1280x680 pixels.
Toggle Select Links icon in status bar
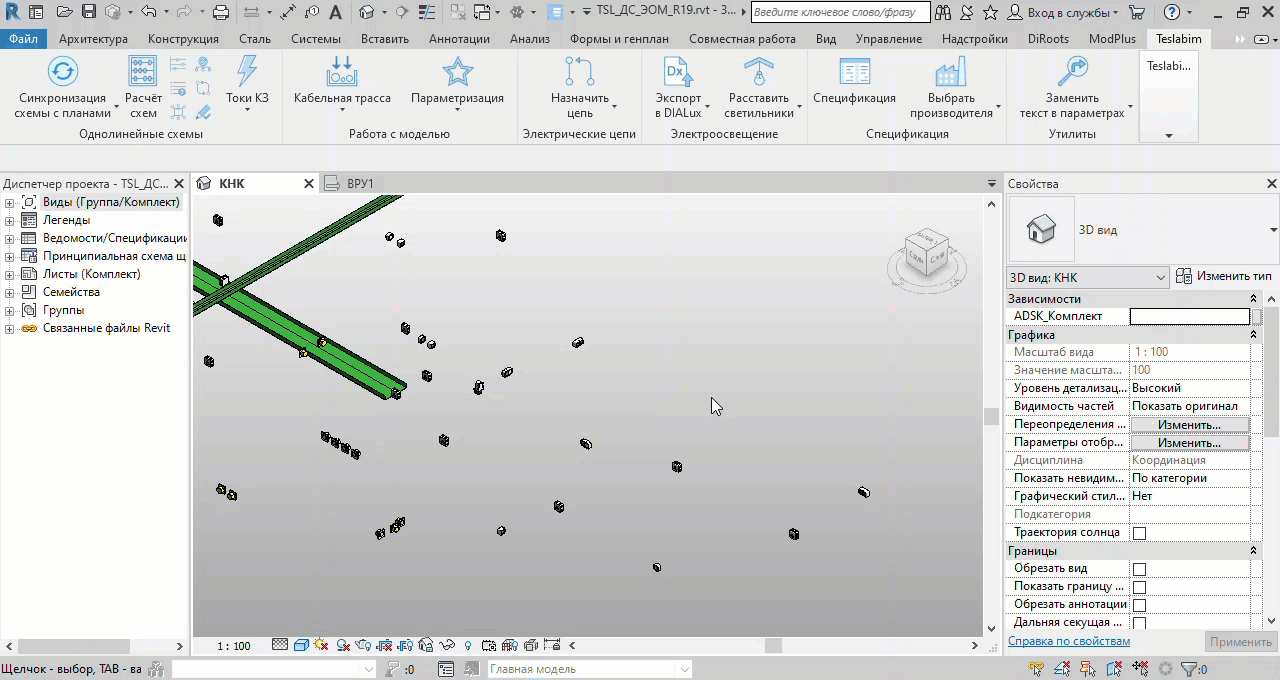coord(1037,669)
